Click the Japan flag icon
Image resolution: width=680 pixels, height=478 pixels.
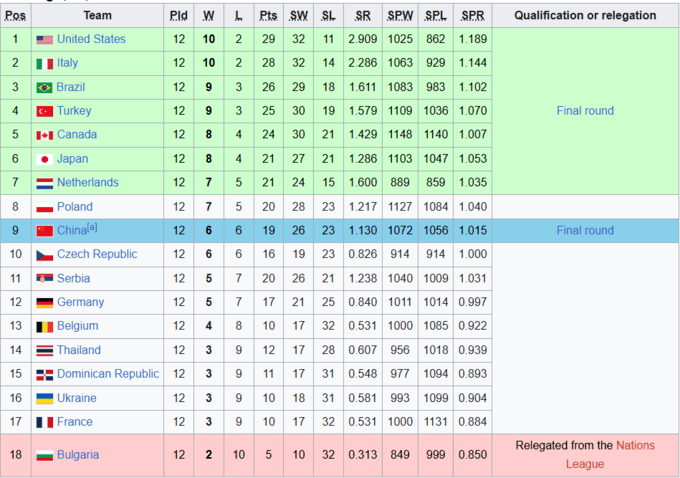click(45, 160)
